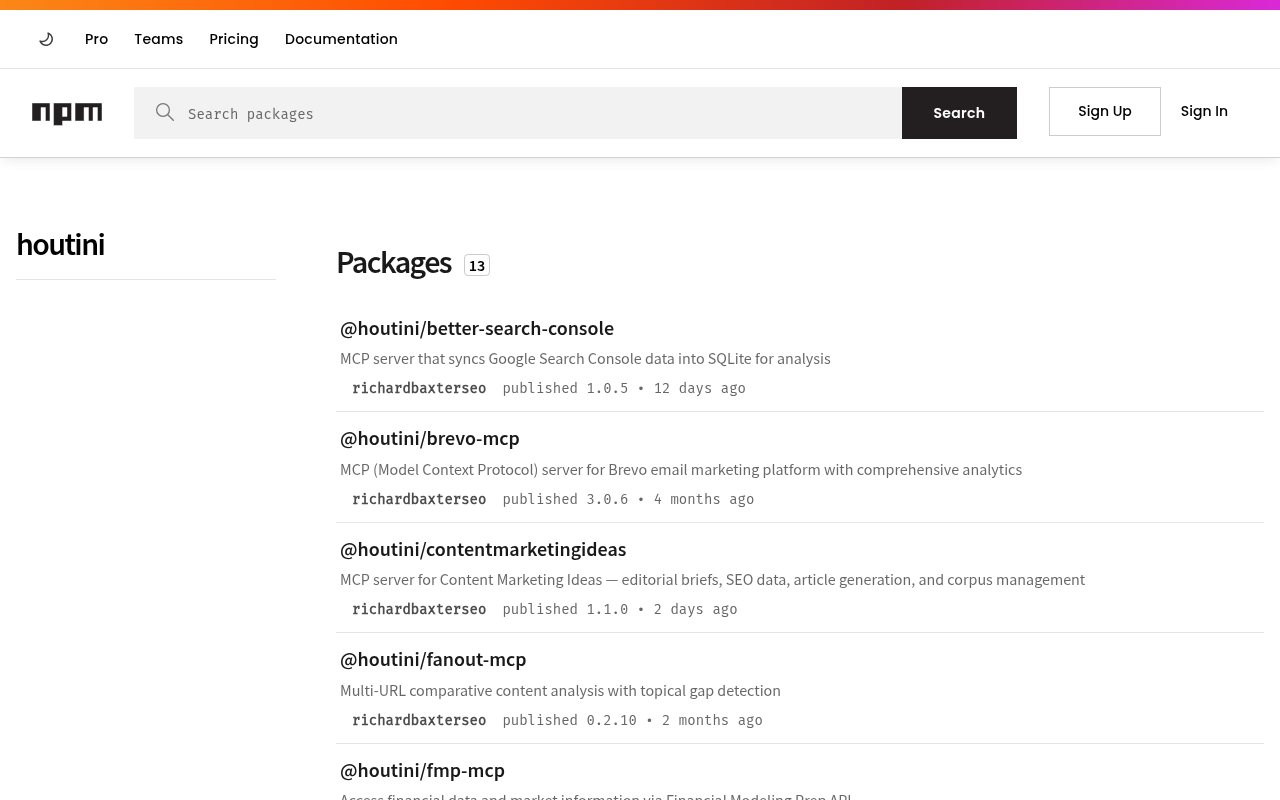Open the @houtini/brevo-mcp package
Screen dimensions: 1280x800
429,438
